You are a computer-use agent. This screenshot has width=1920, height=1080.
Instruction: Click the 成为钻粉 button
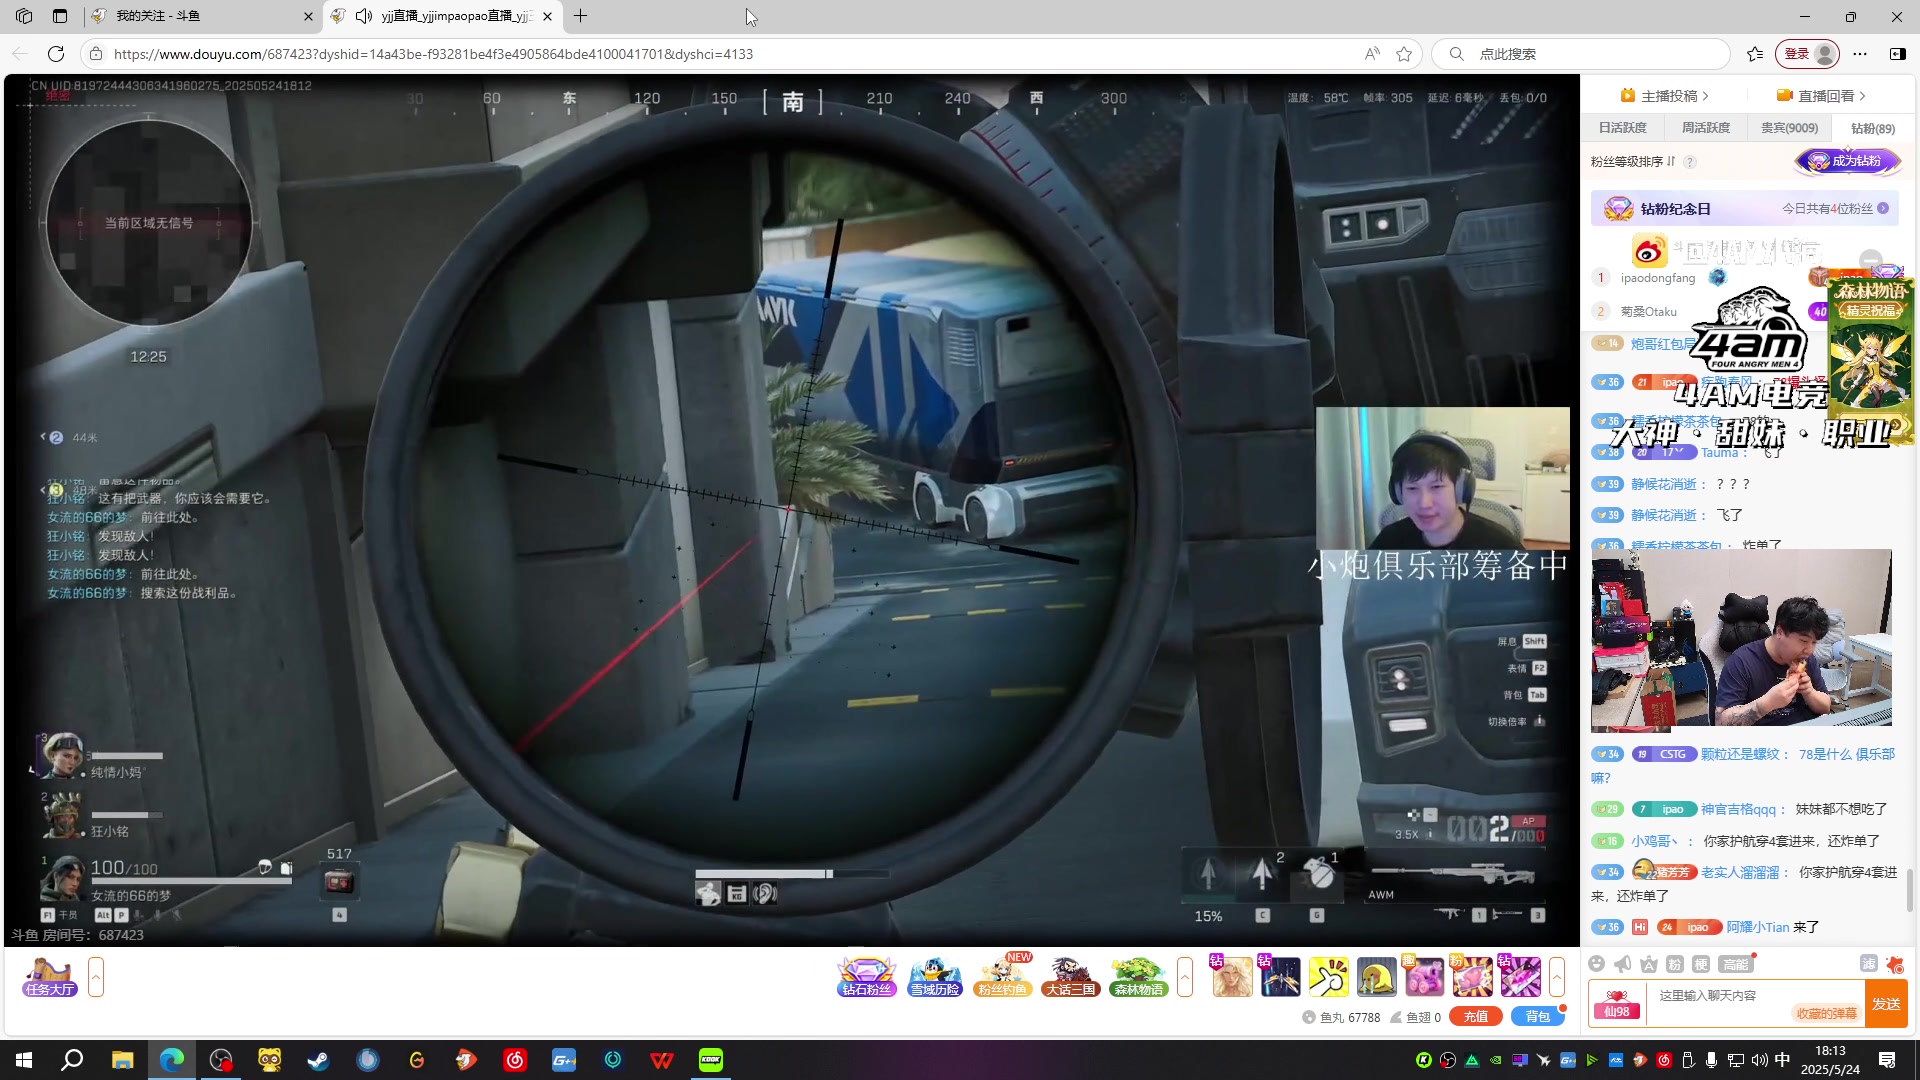(1848, 161)
